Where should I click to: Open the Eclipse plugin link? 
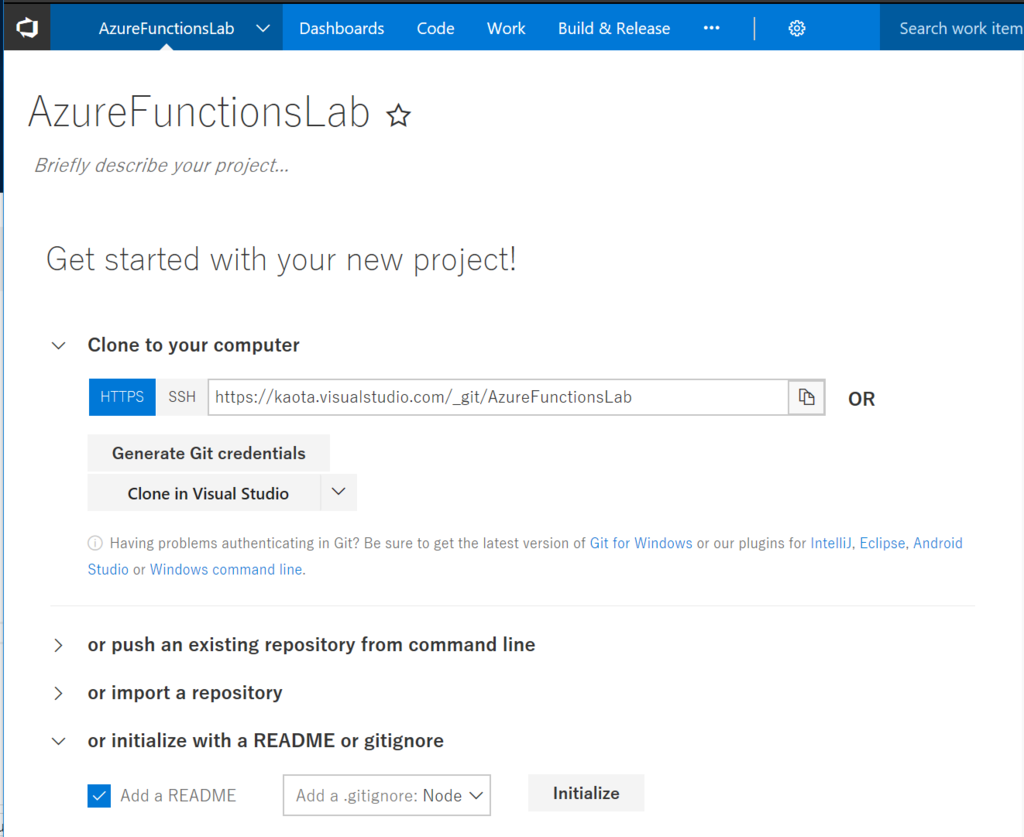point(882,543)
